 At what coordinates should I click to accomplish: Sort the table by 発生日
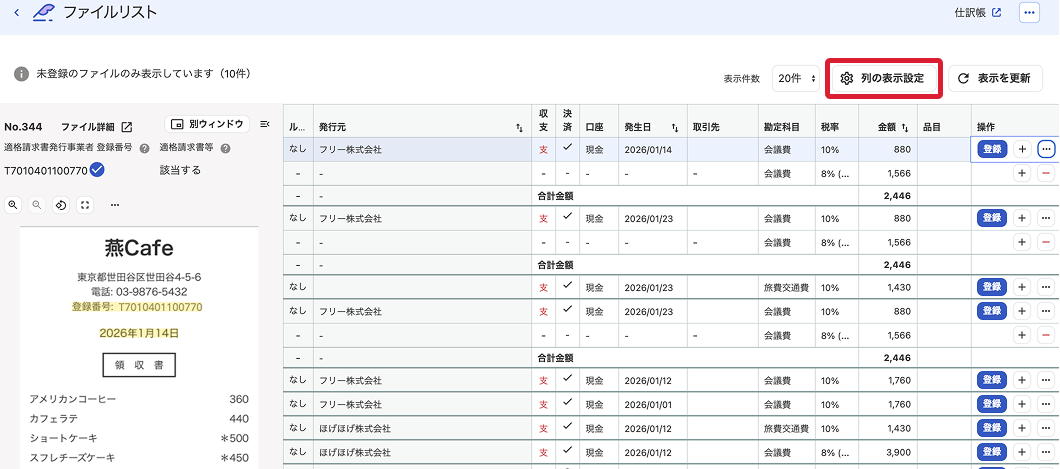point(675,127)
